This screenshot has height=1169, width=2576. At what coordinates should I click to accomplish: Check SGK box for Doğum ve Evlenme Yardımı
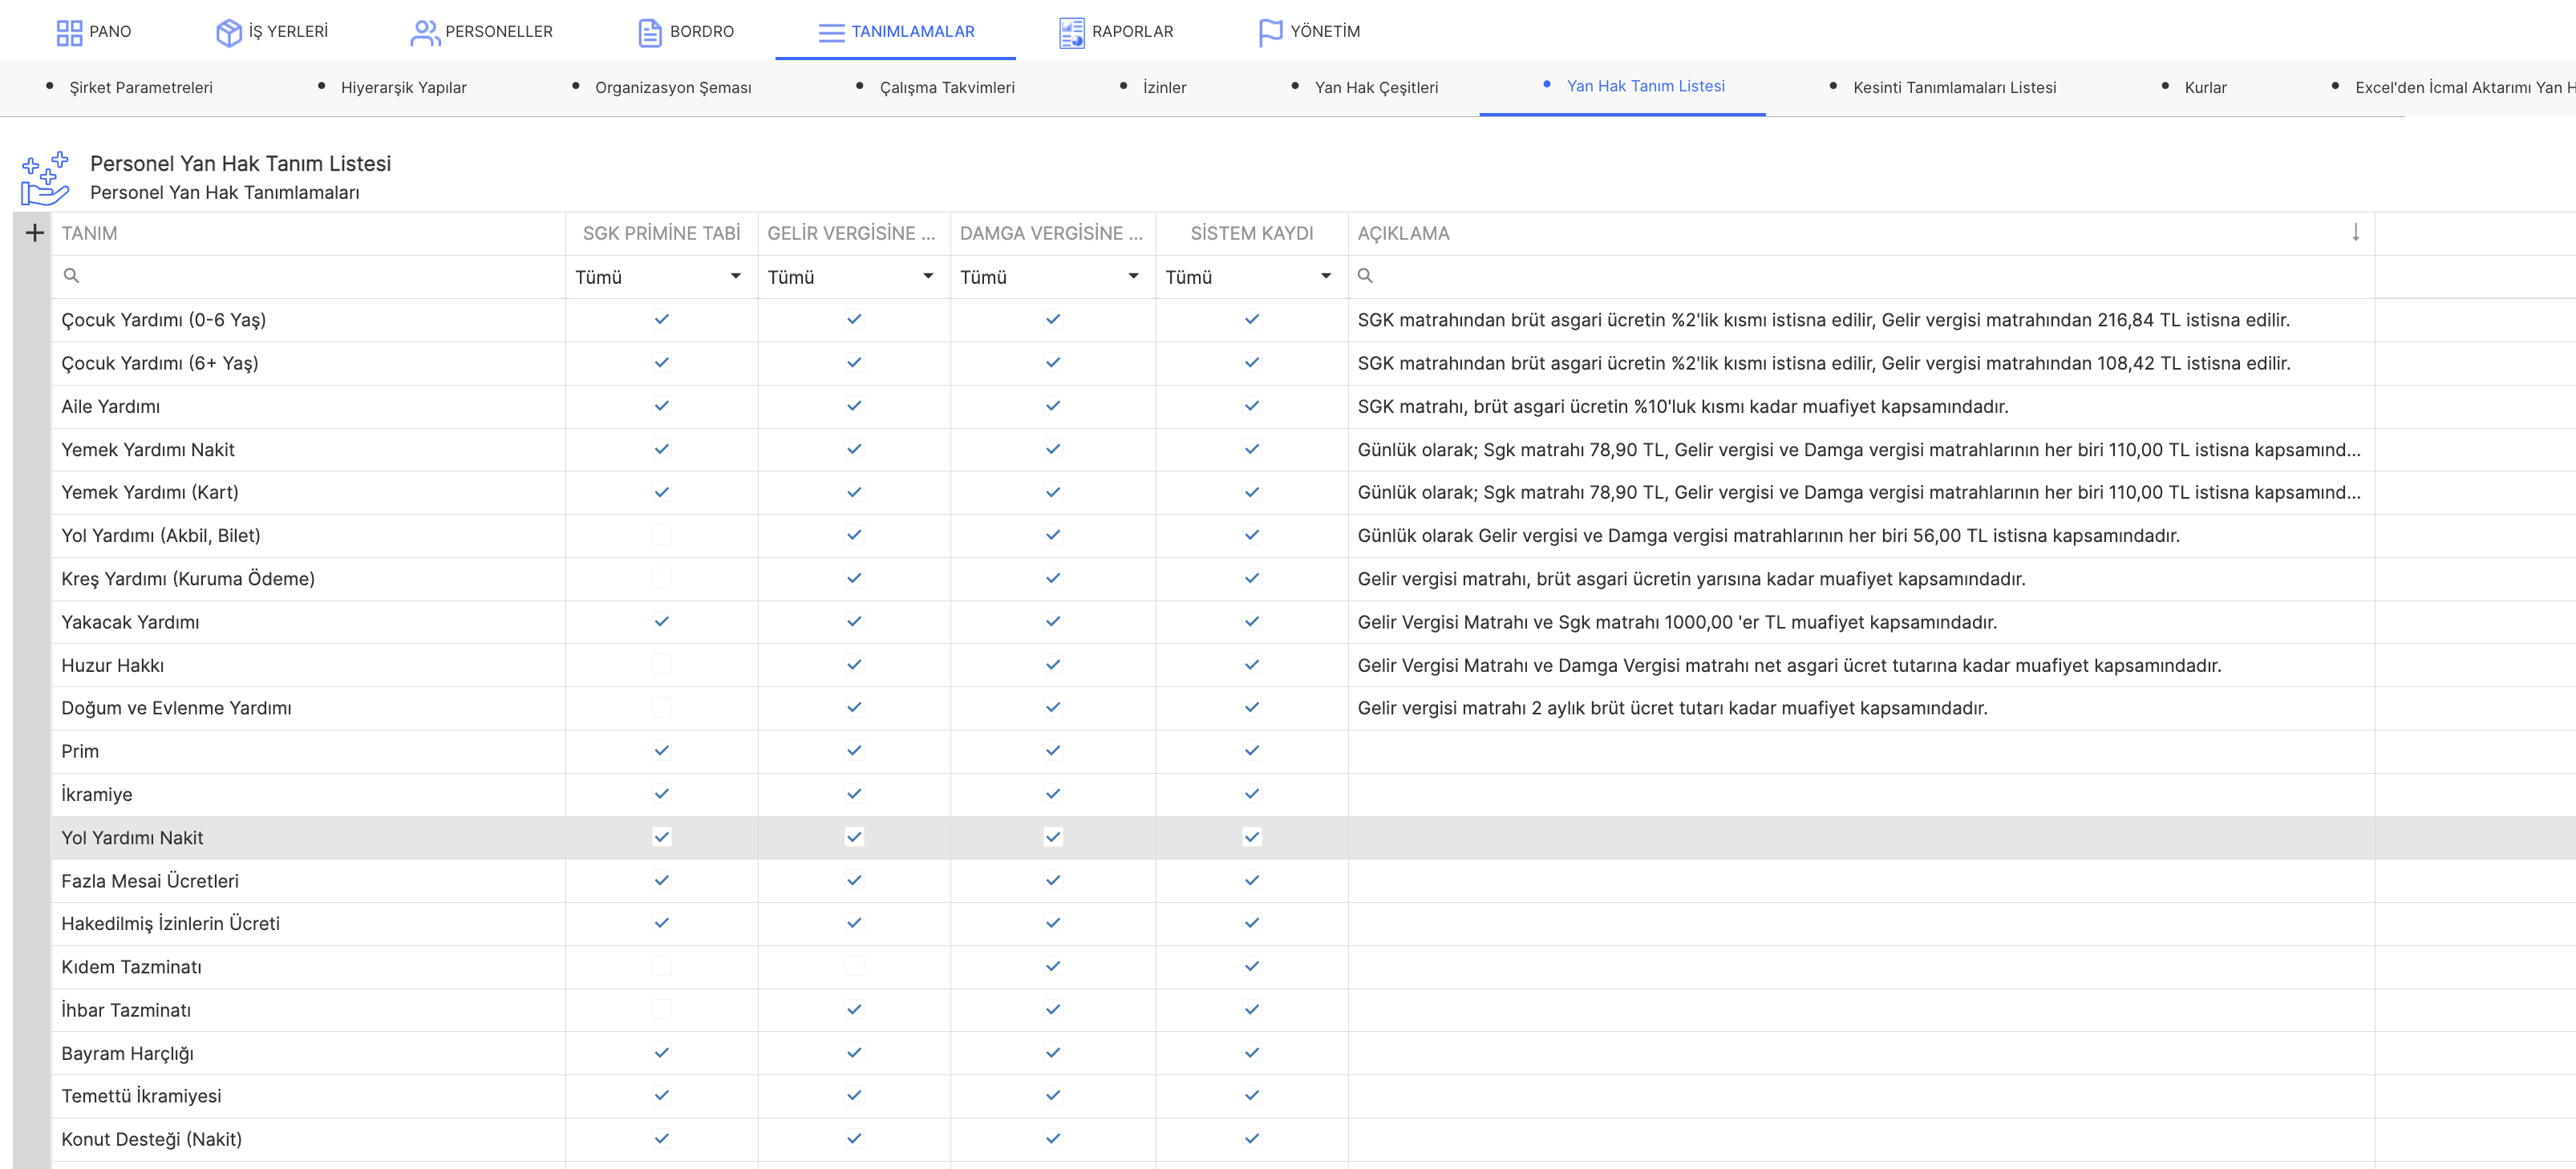[661, 707]
